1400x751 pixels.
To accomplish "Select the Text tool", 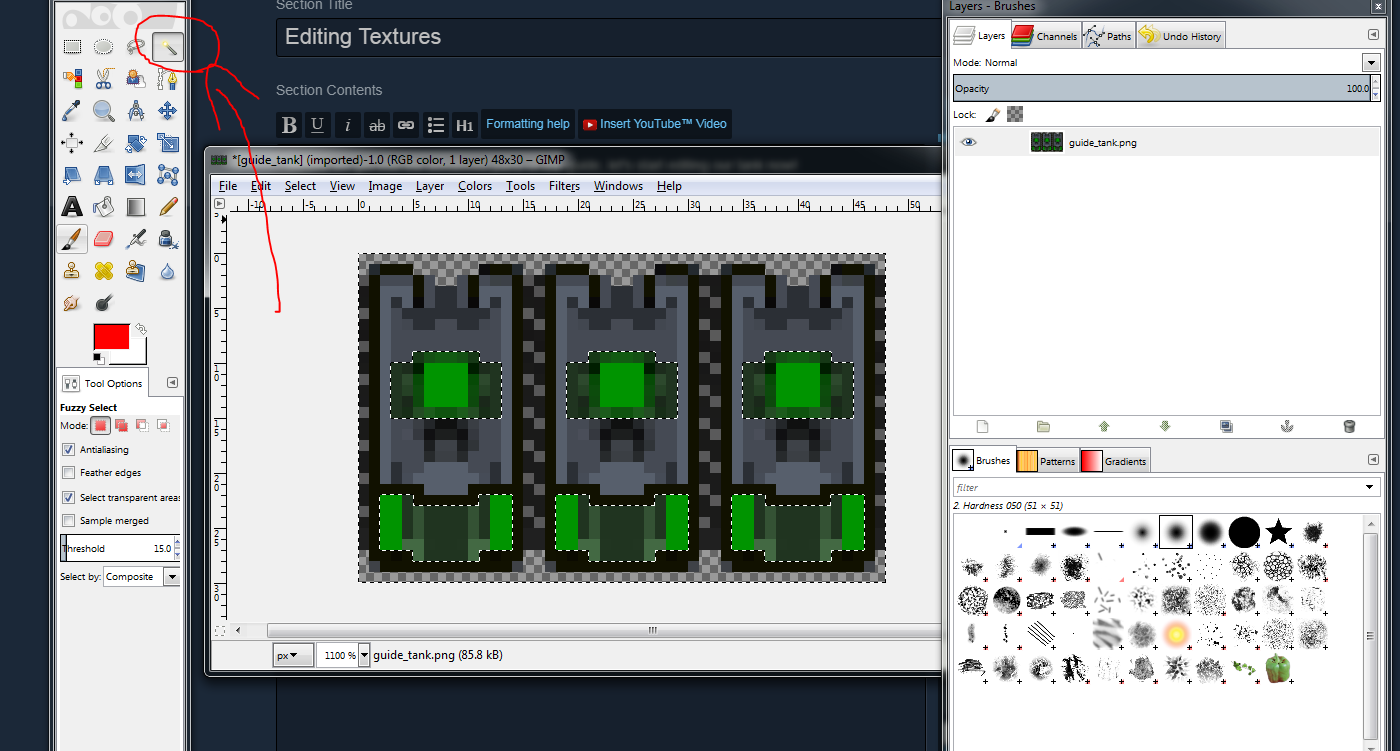I will (72, 207).
